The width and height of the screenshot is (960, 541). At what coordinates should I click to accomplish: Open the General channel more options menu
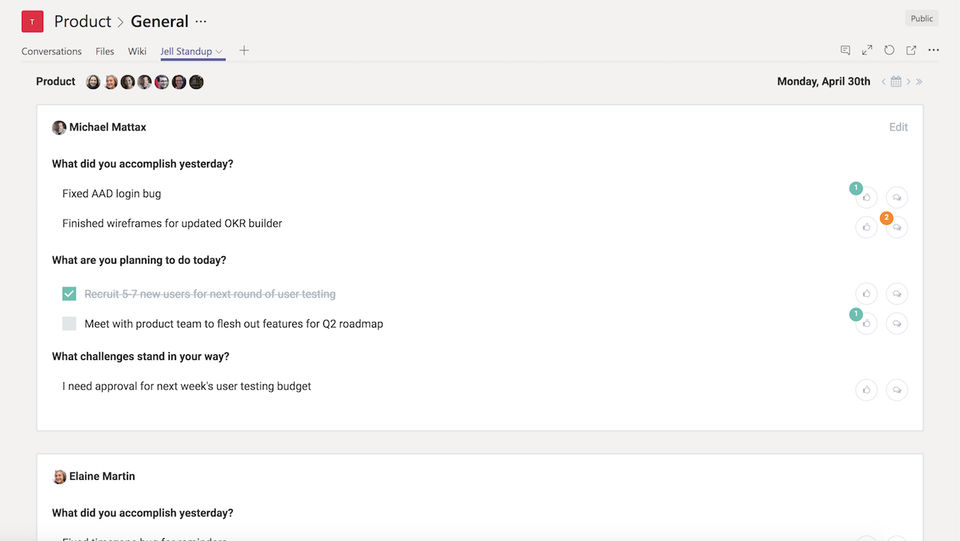201,21
